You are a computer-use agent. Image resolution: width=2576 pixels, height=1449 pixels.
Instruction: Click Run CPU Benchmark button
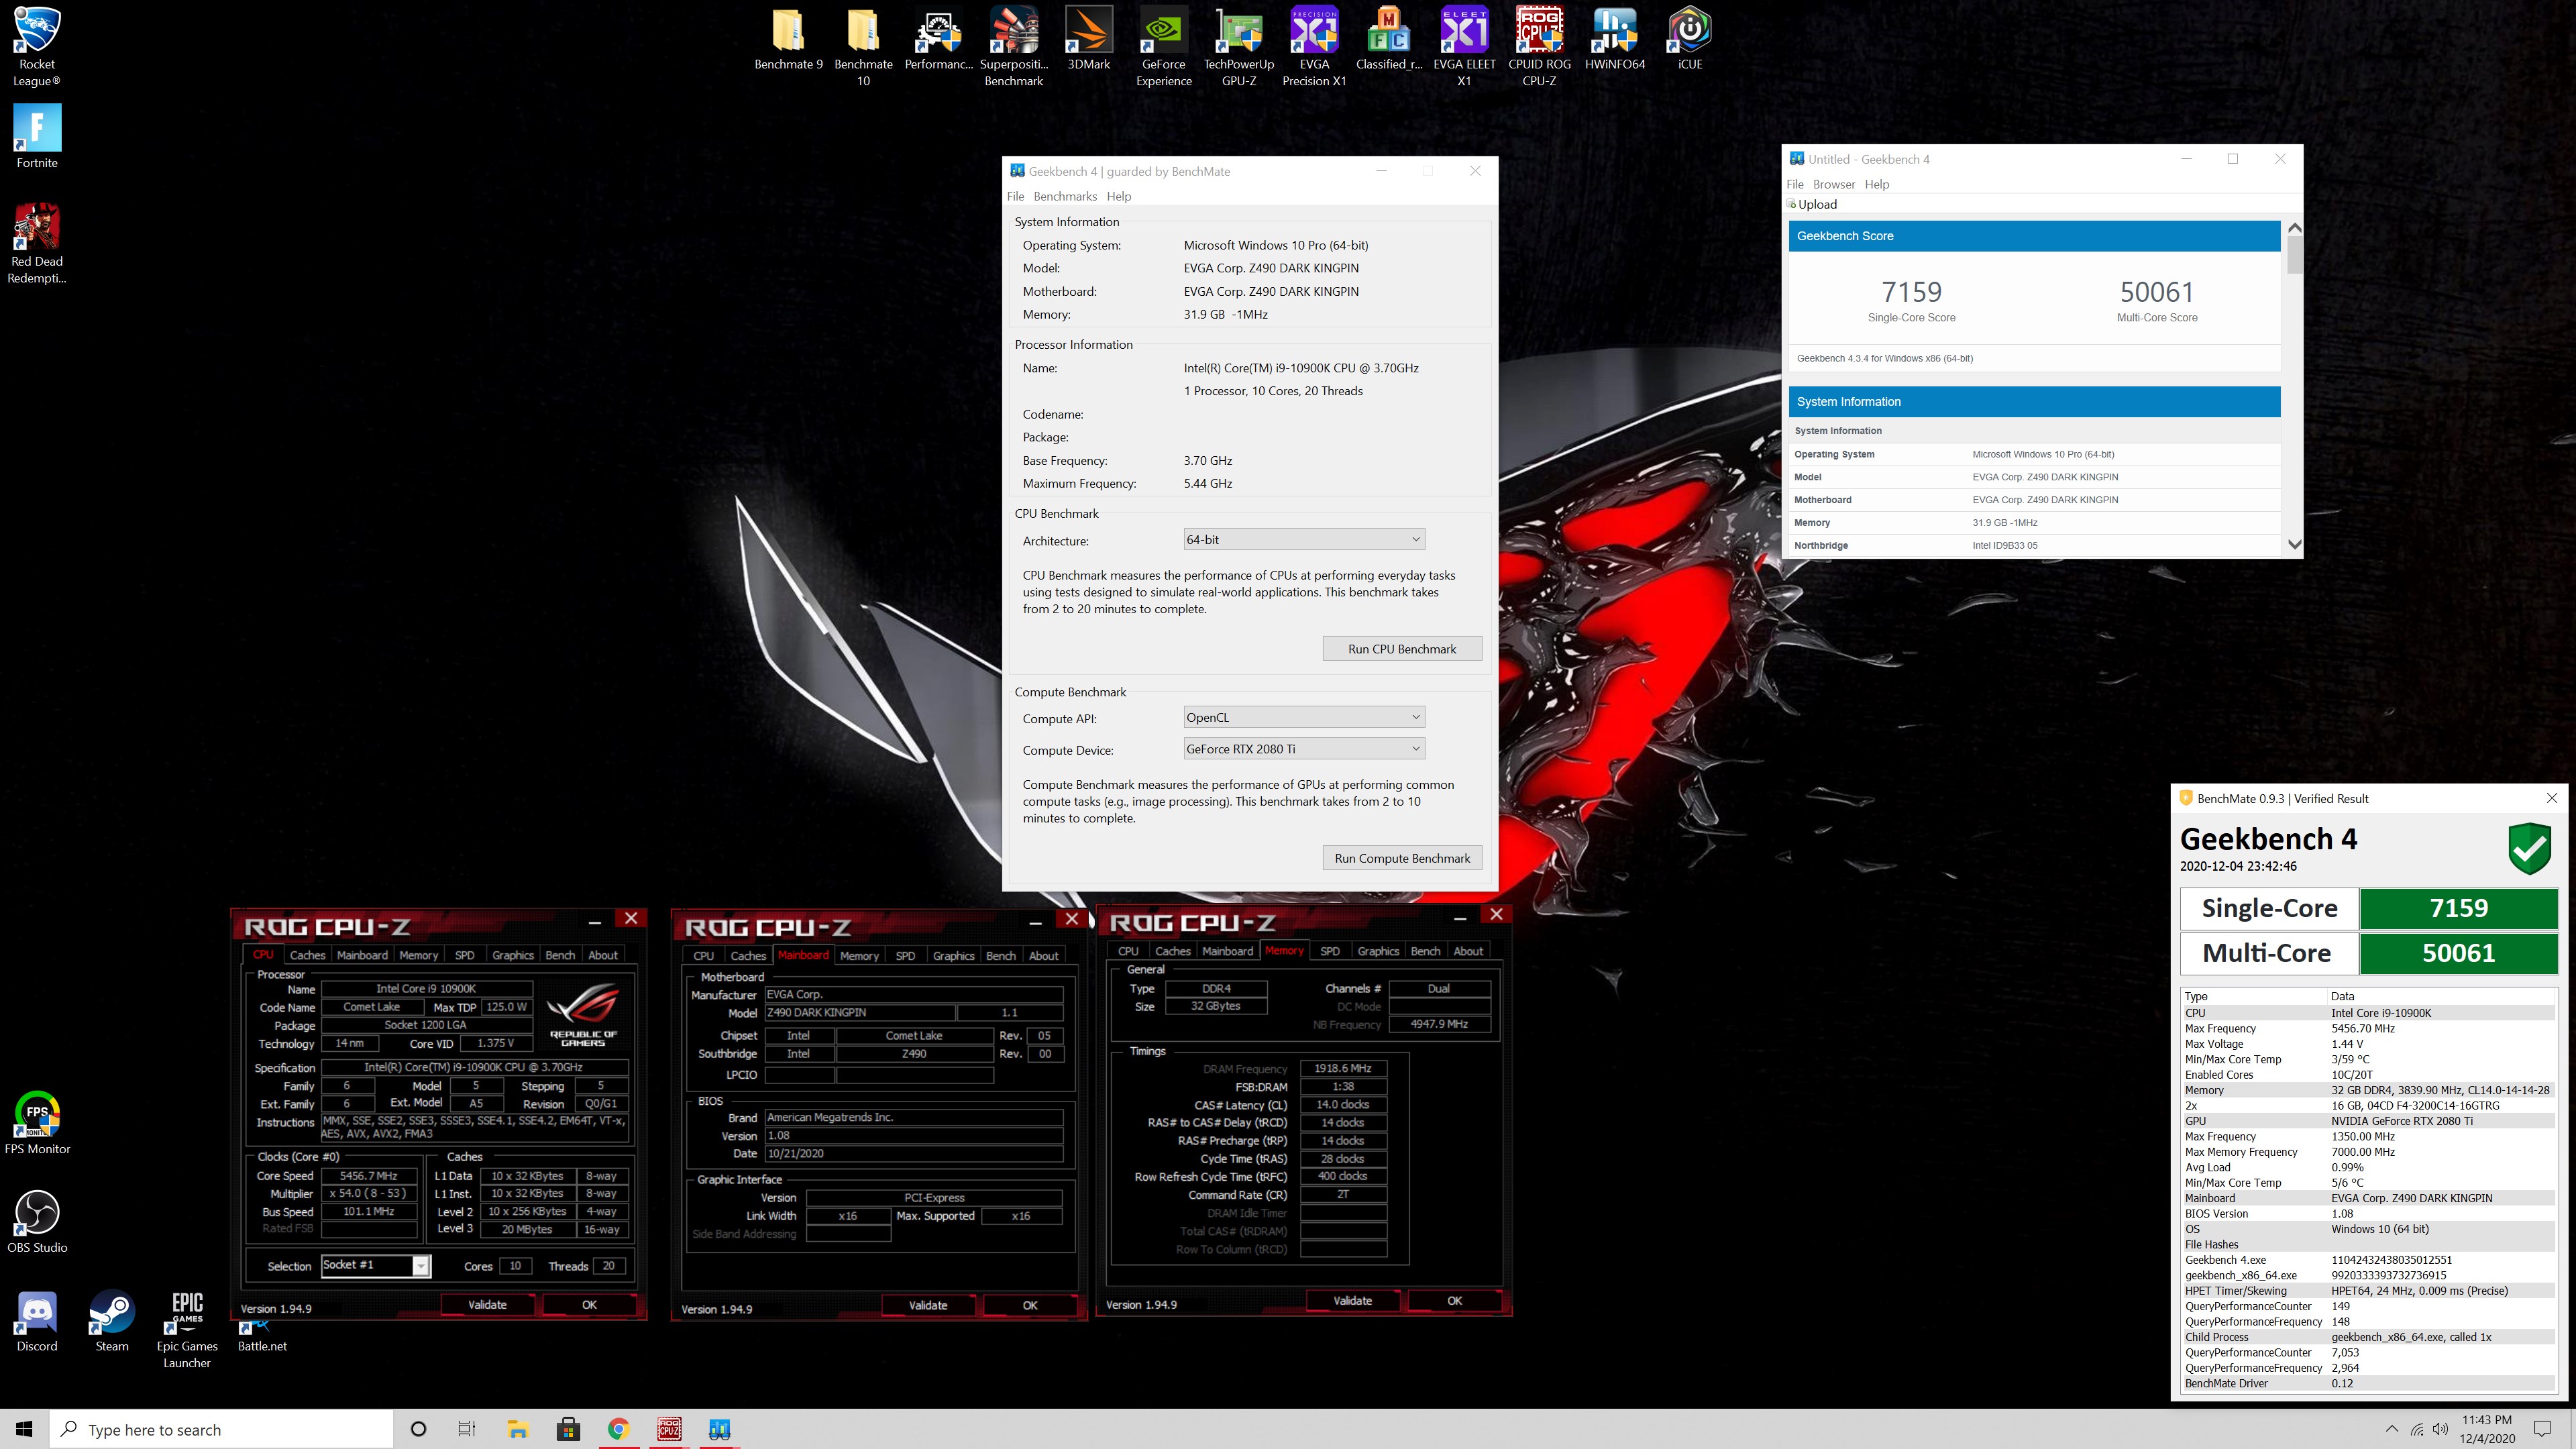(1401, 650)
